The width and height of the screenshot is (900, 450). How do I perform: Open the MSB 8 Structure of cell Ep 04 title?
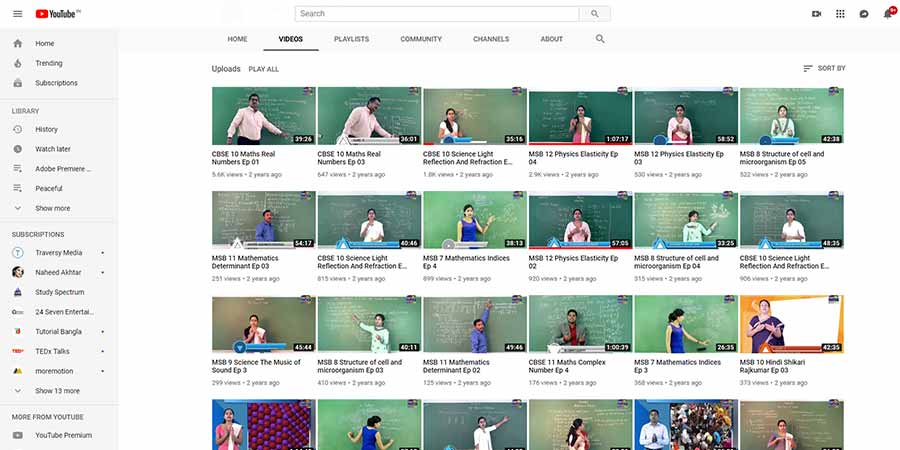[x=676, y=262]
